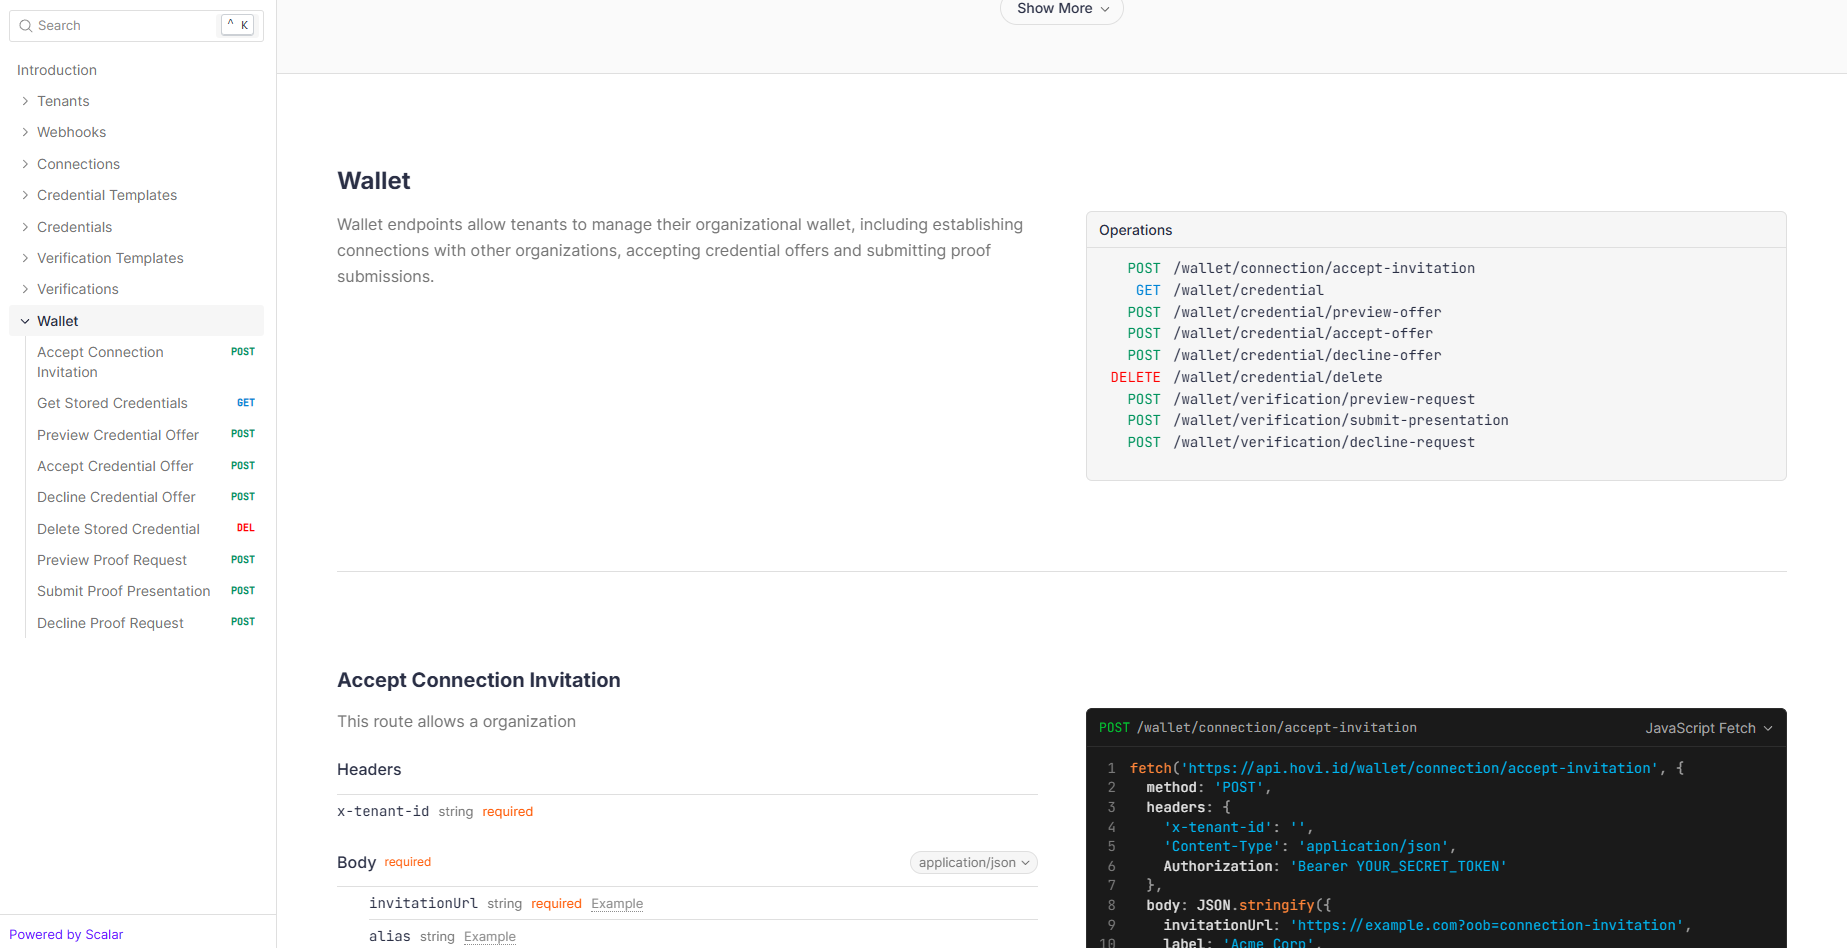Go to the Introduction page
The image size is (1847, 948).
point(57,70)
